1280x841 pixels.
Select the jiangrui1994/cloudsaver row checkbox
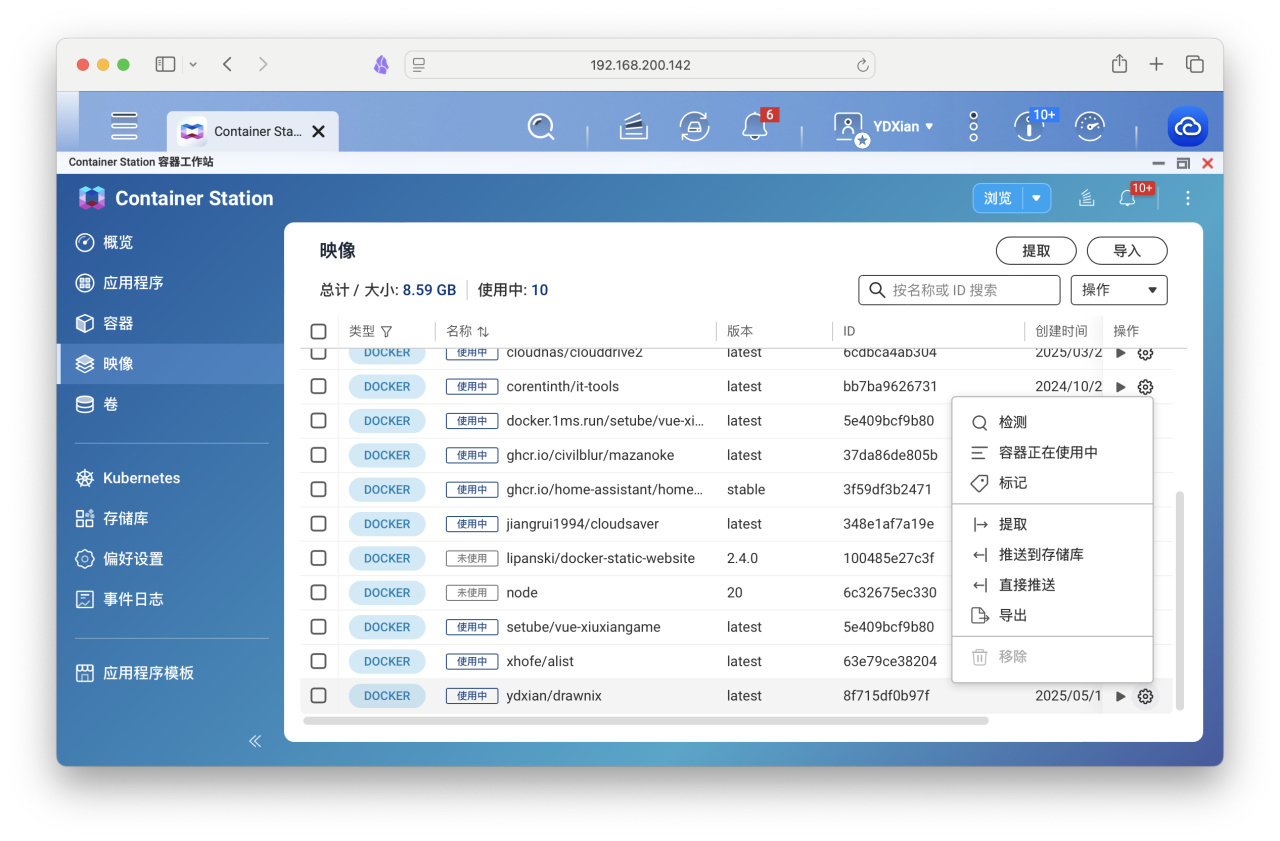pyautogui.click(x=318, y=524)
